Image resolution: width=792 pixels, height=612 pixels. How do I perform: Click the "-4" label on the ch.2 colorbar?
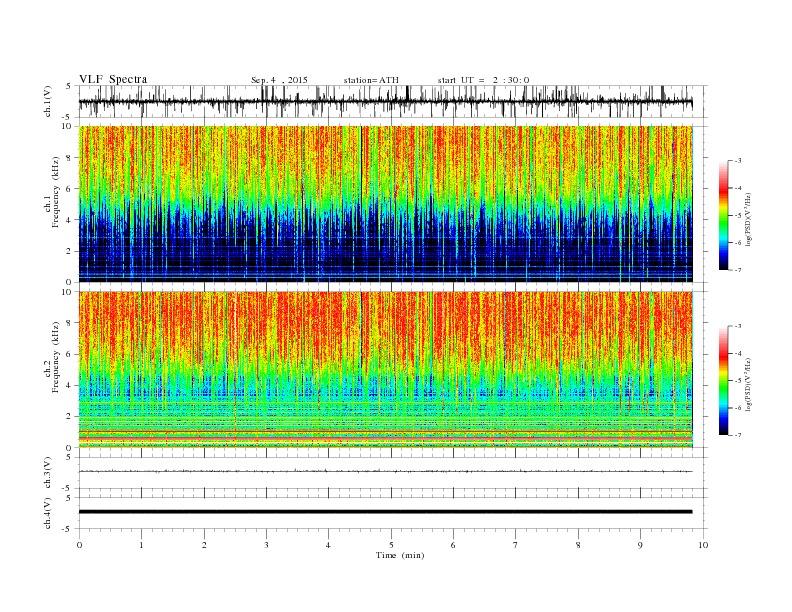tap(737, 353)
